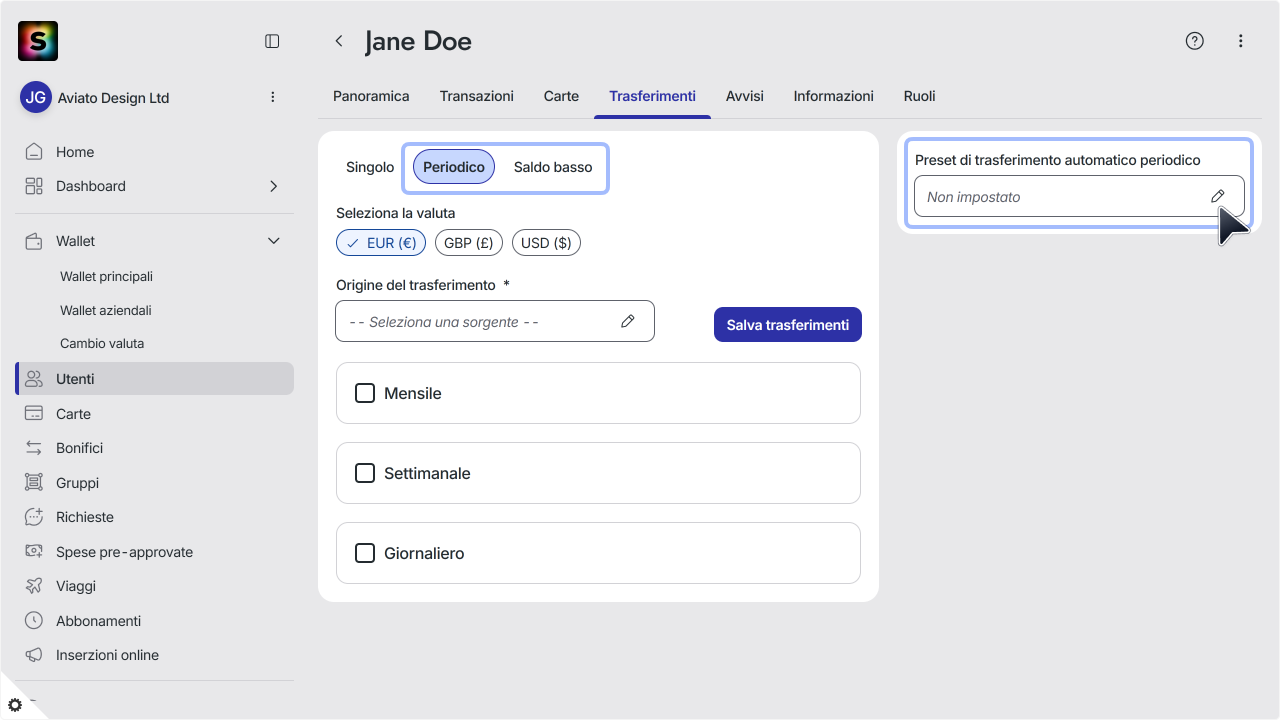Enable the Giornaliero checkbox
The width and height of the screenshot is (1280, 720).
point(365,553)
